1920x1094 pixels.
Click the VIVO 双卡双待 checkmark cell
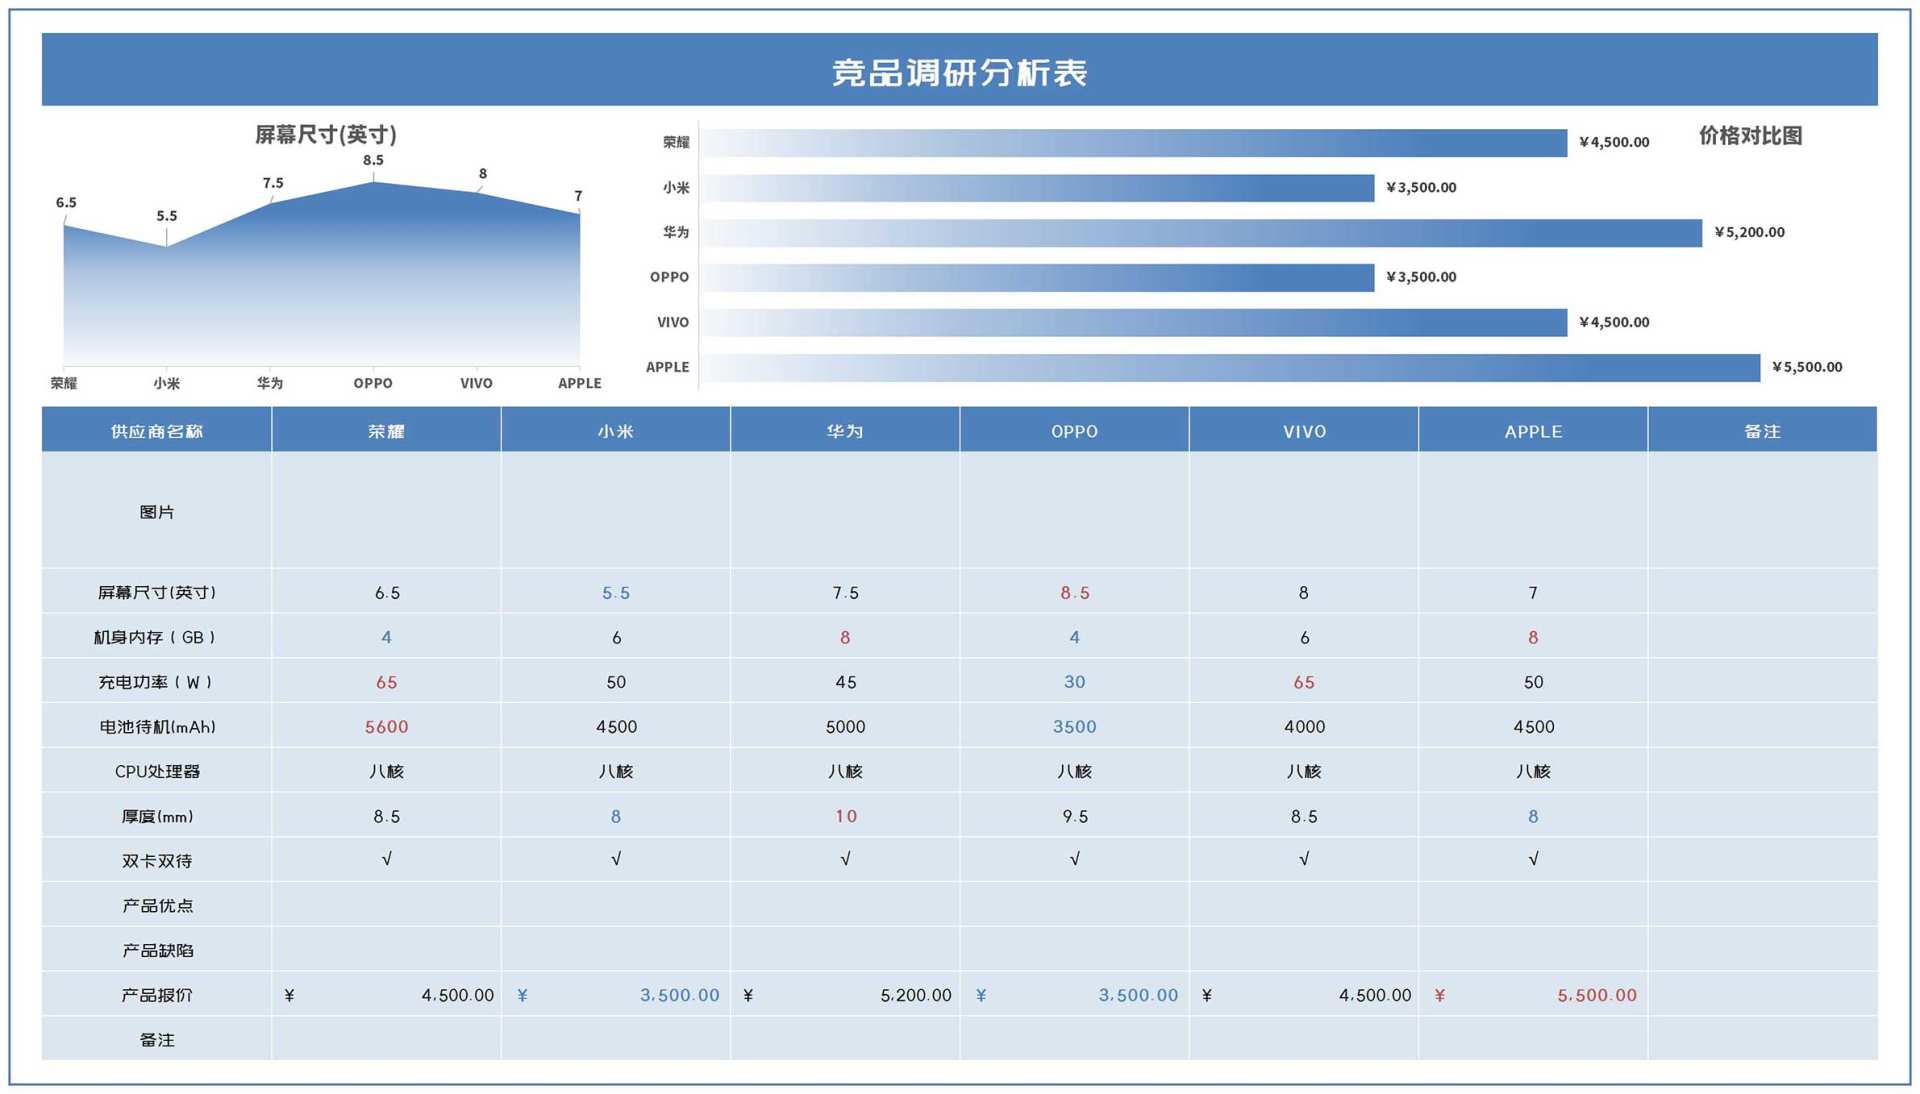point(1303,859)
